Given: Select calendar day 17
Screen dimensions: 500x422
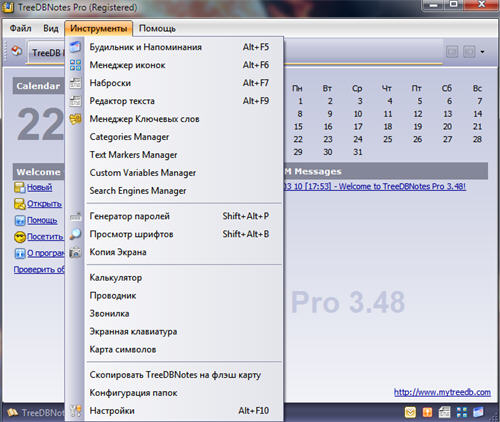Looking at the screenshot, I should (358, 127).
